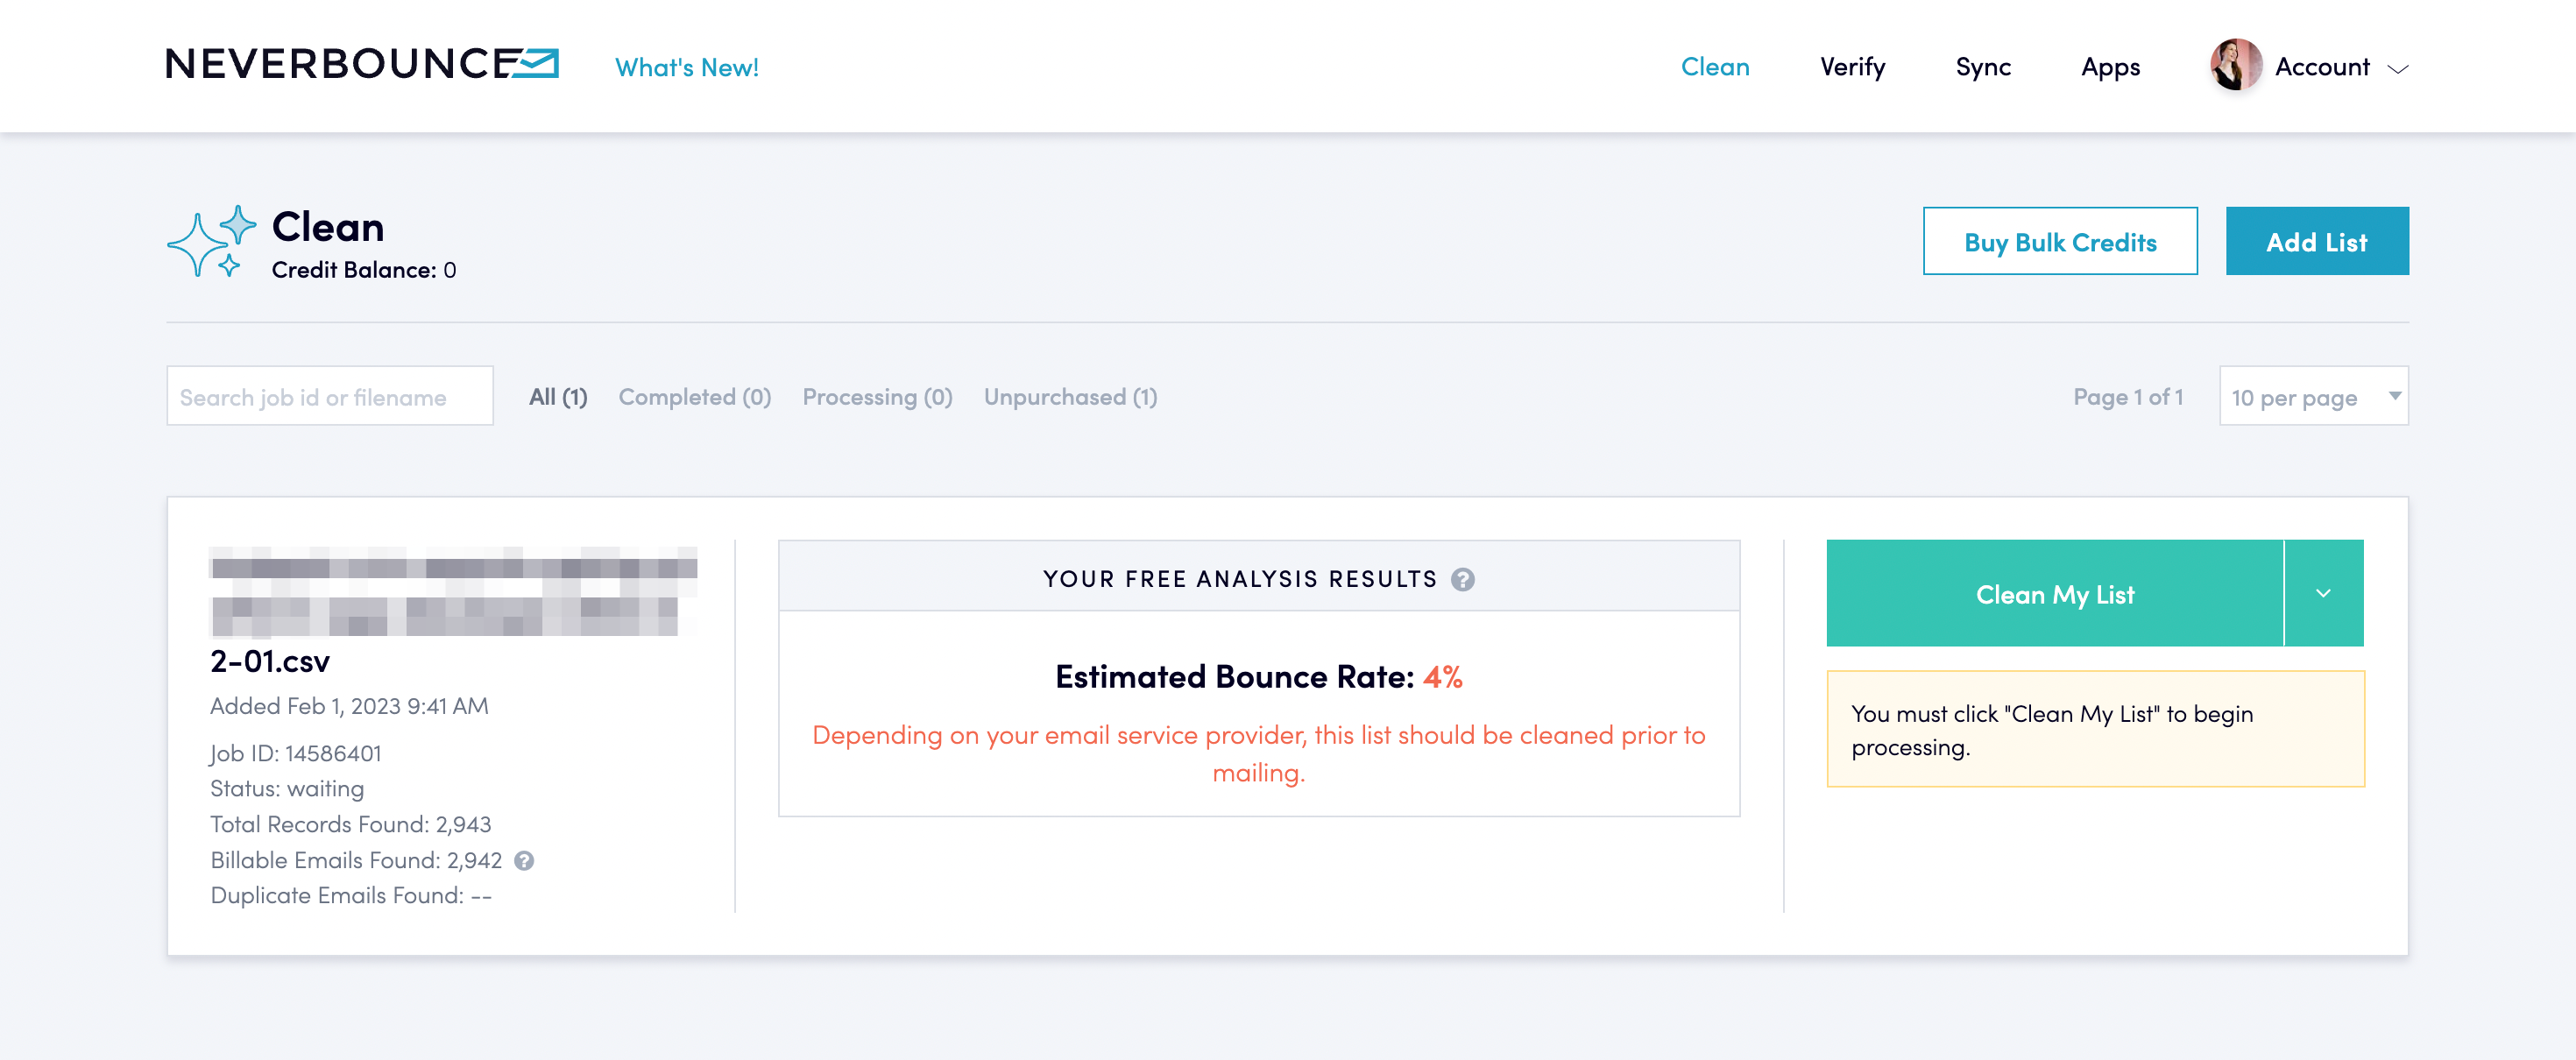Click the Search job id or filename input
The image size is (2576, 1060).
click(x=330, y=396)
